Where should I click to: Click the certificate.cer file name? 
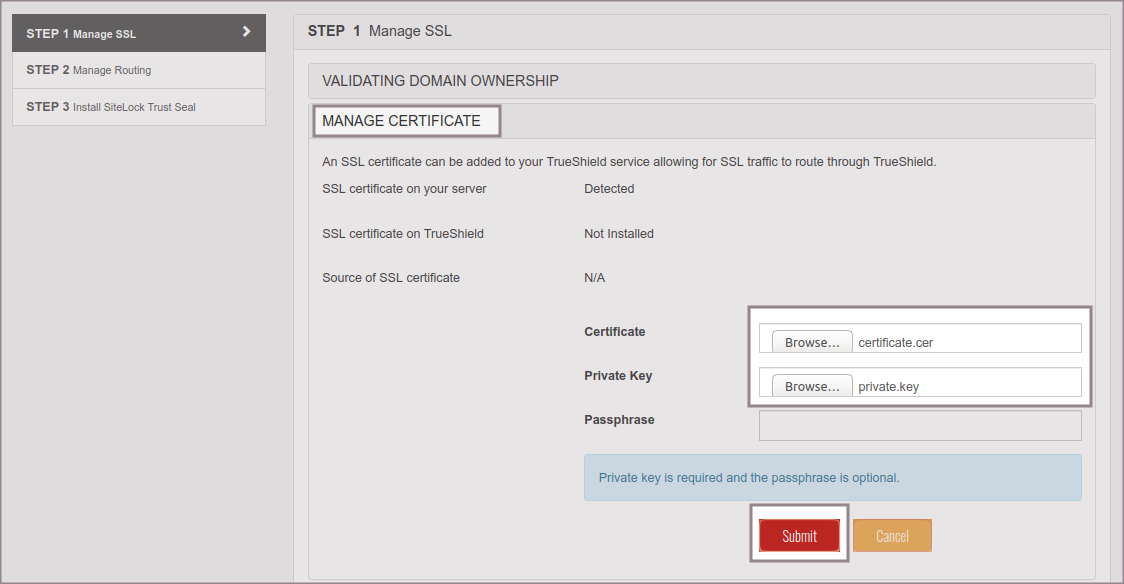[895, 343]
